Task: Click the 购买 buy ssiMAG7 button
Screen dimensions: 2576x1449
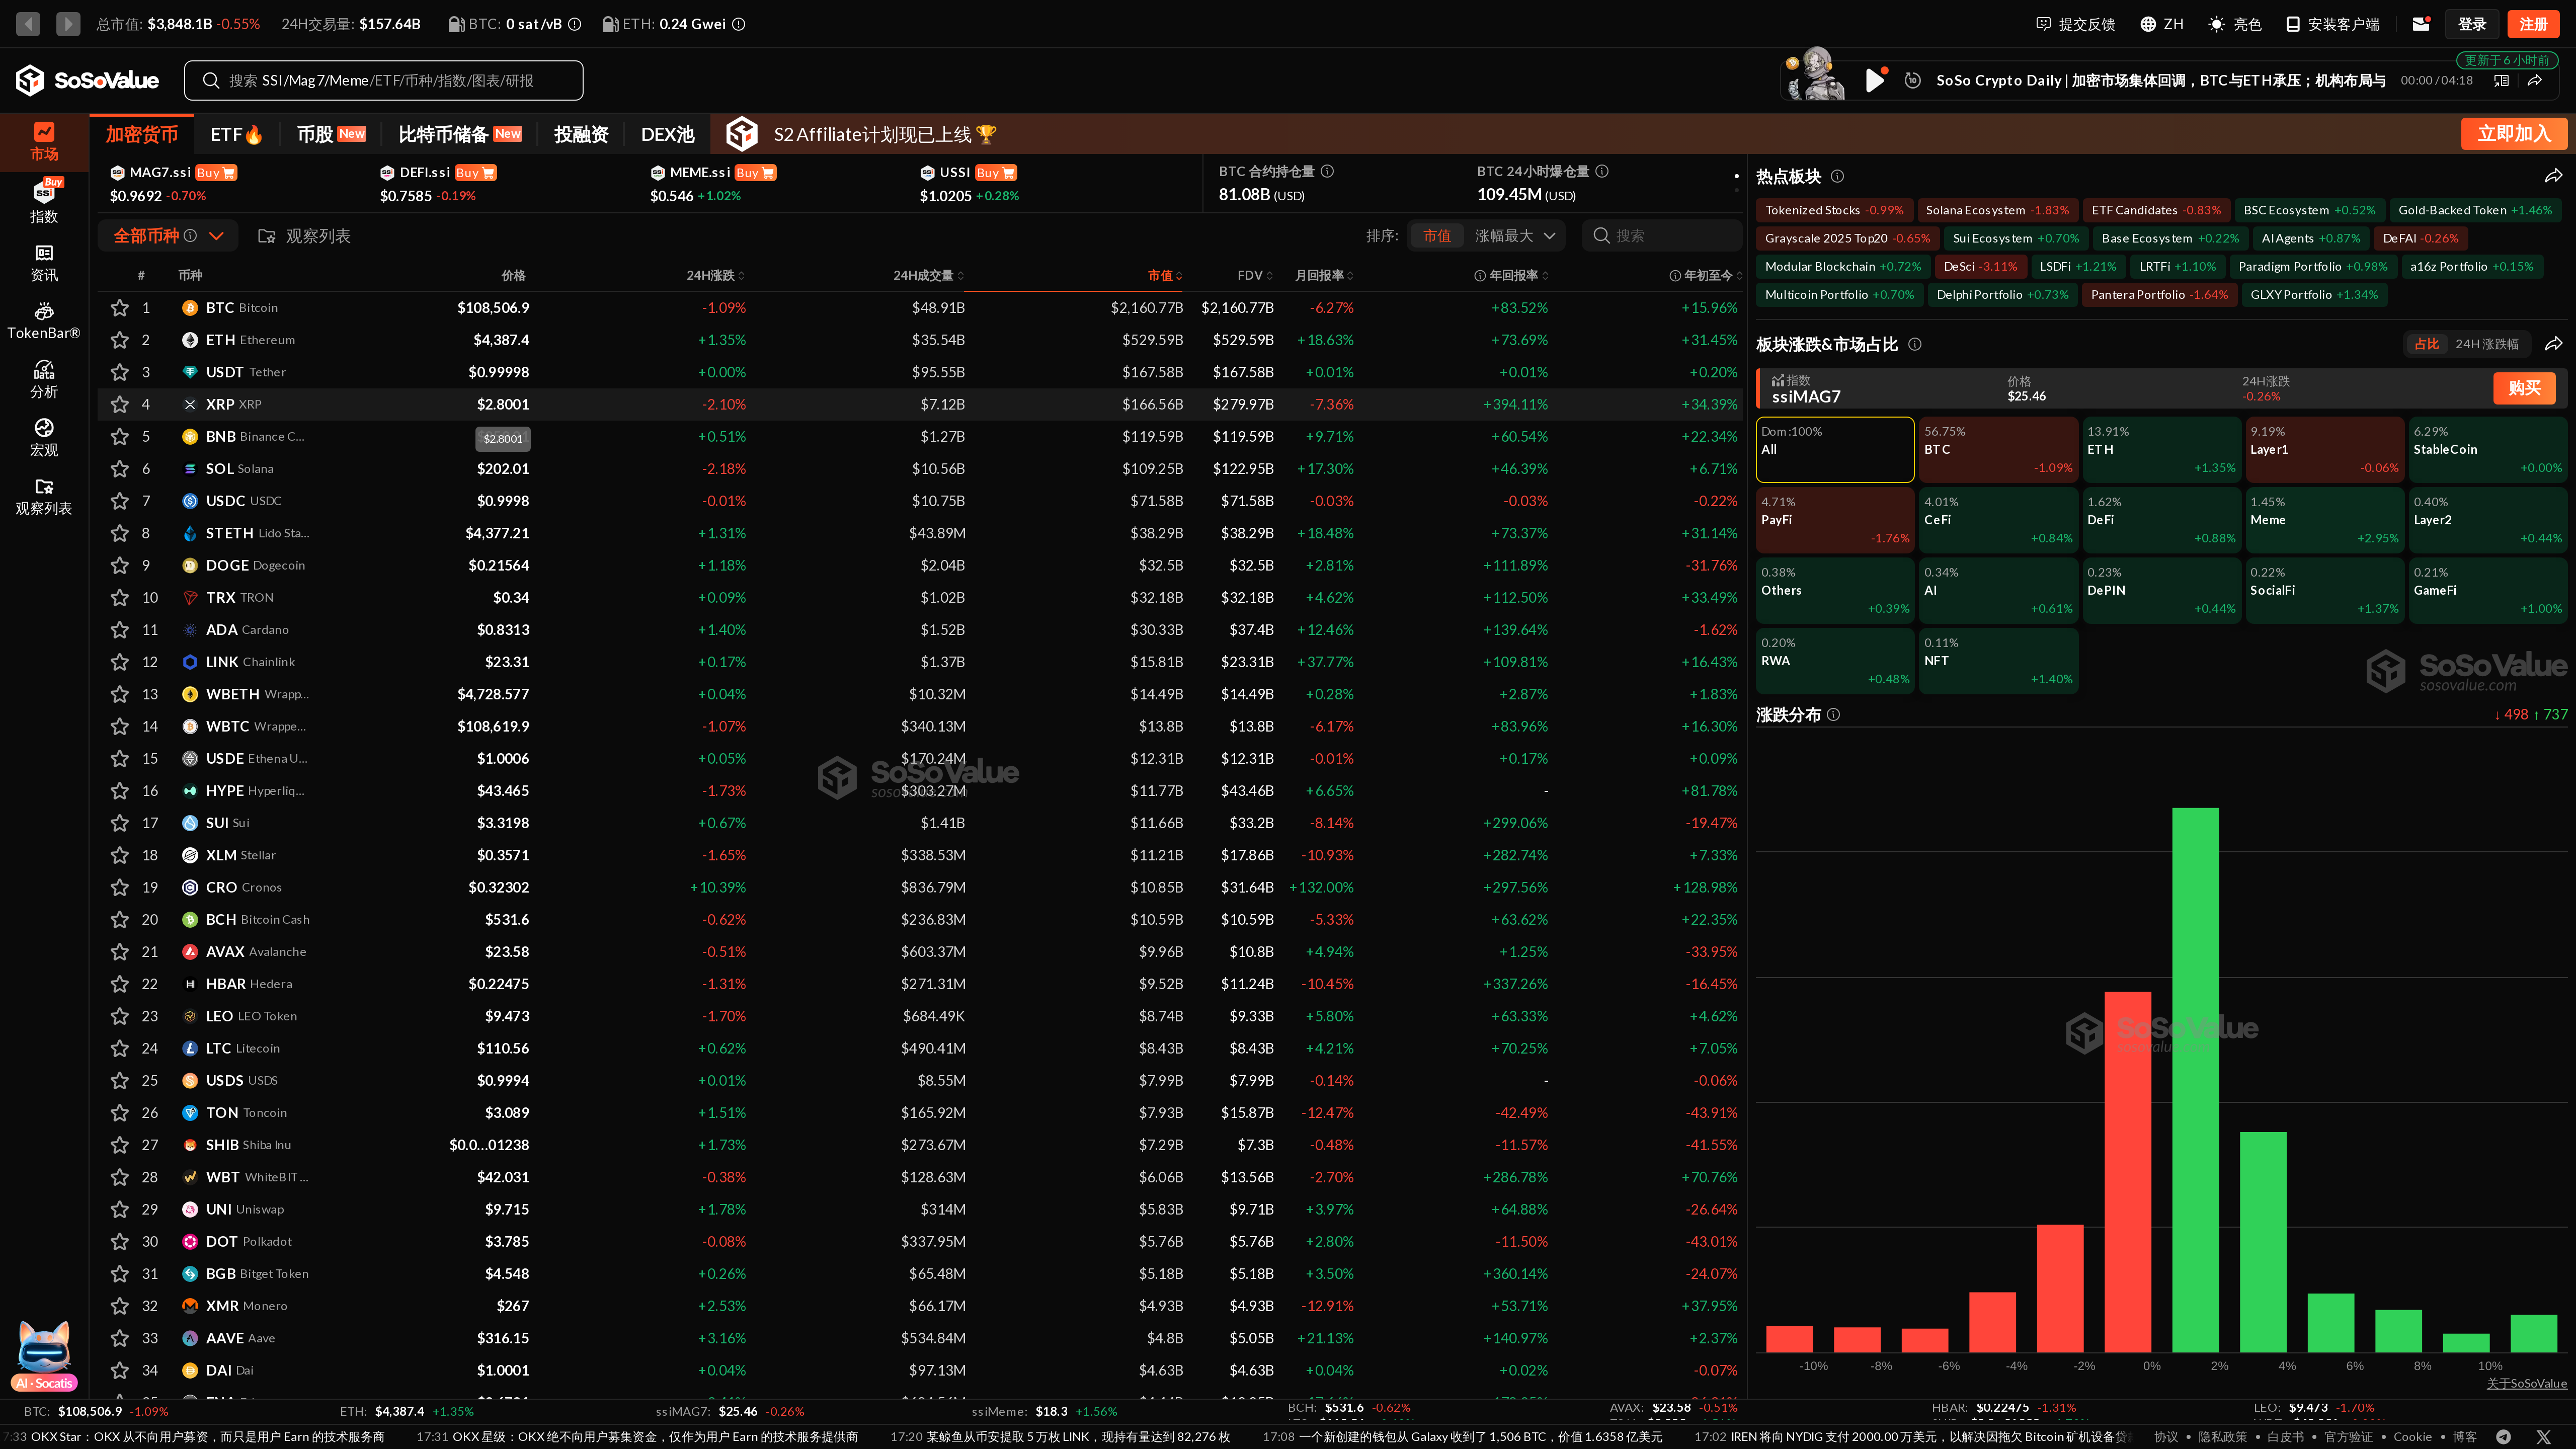Action: point(2524,388)
